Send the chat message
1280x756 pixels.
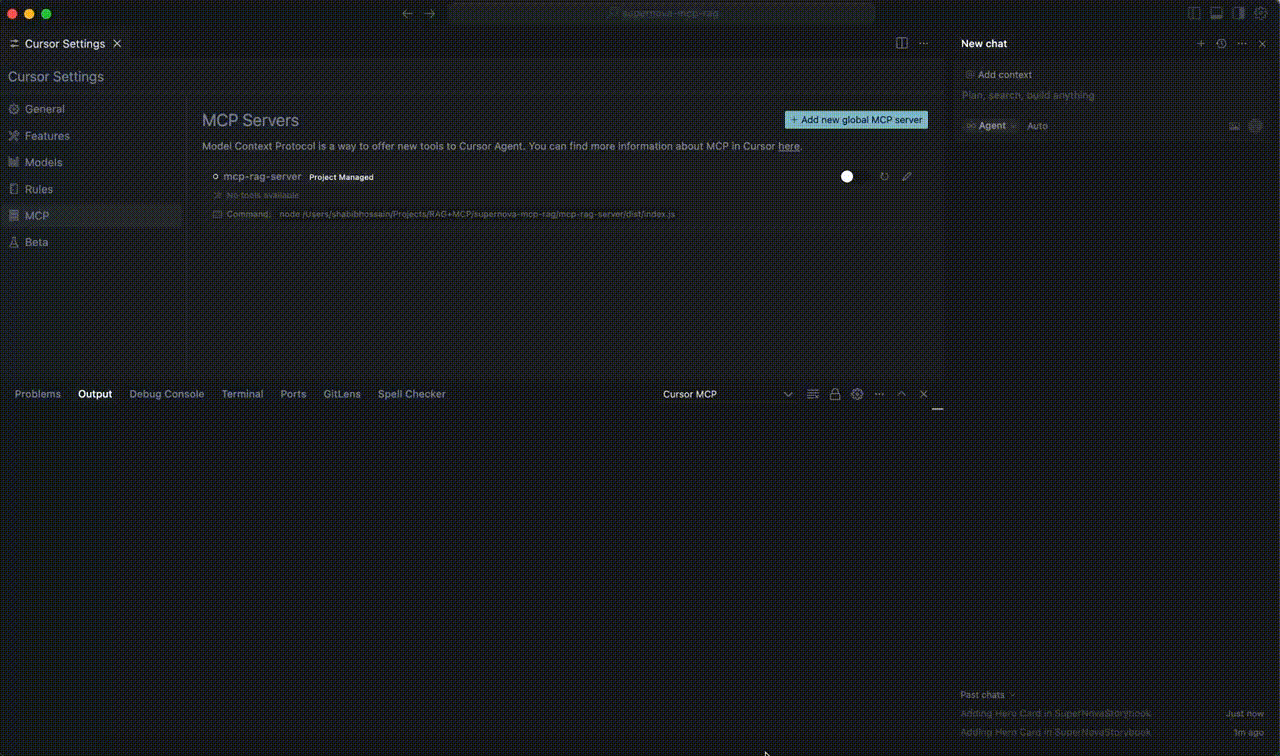click(x=1256, y=126)
